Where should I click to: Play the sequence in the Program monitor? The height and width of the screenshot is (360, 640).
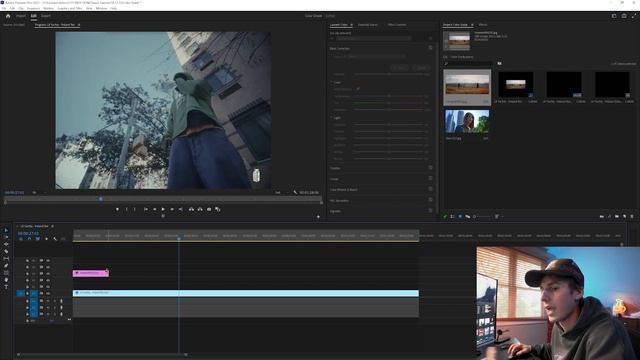tap(163, 209)
